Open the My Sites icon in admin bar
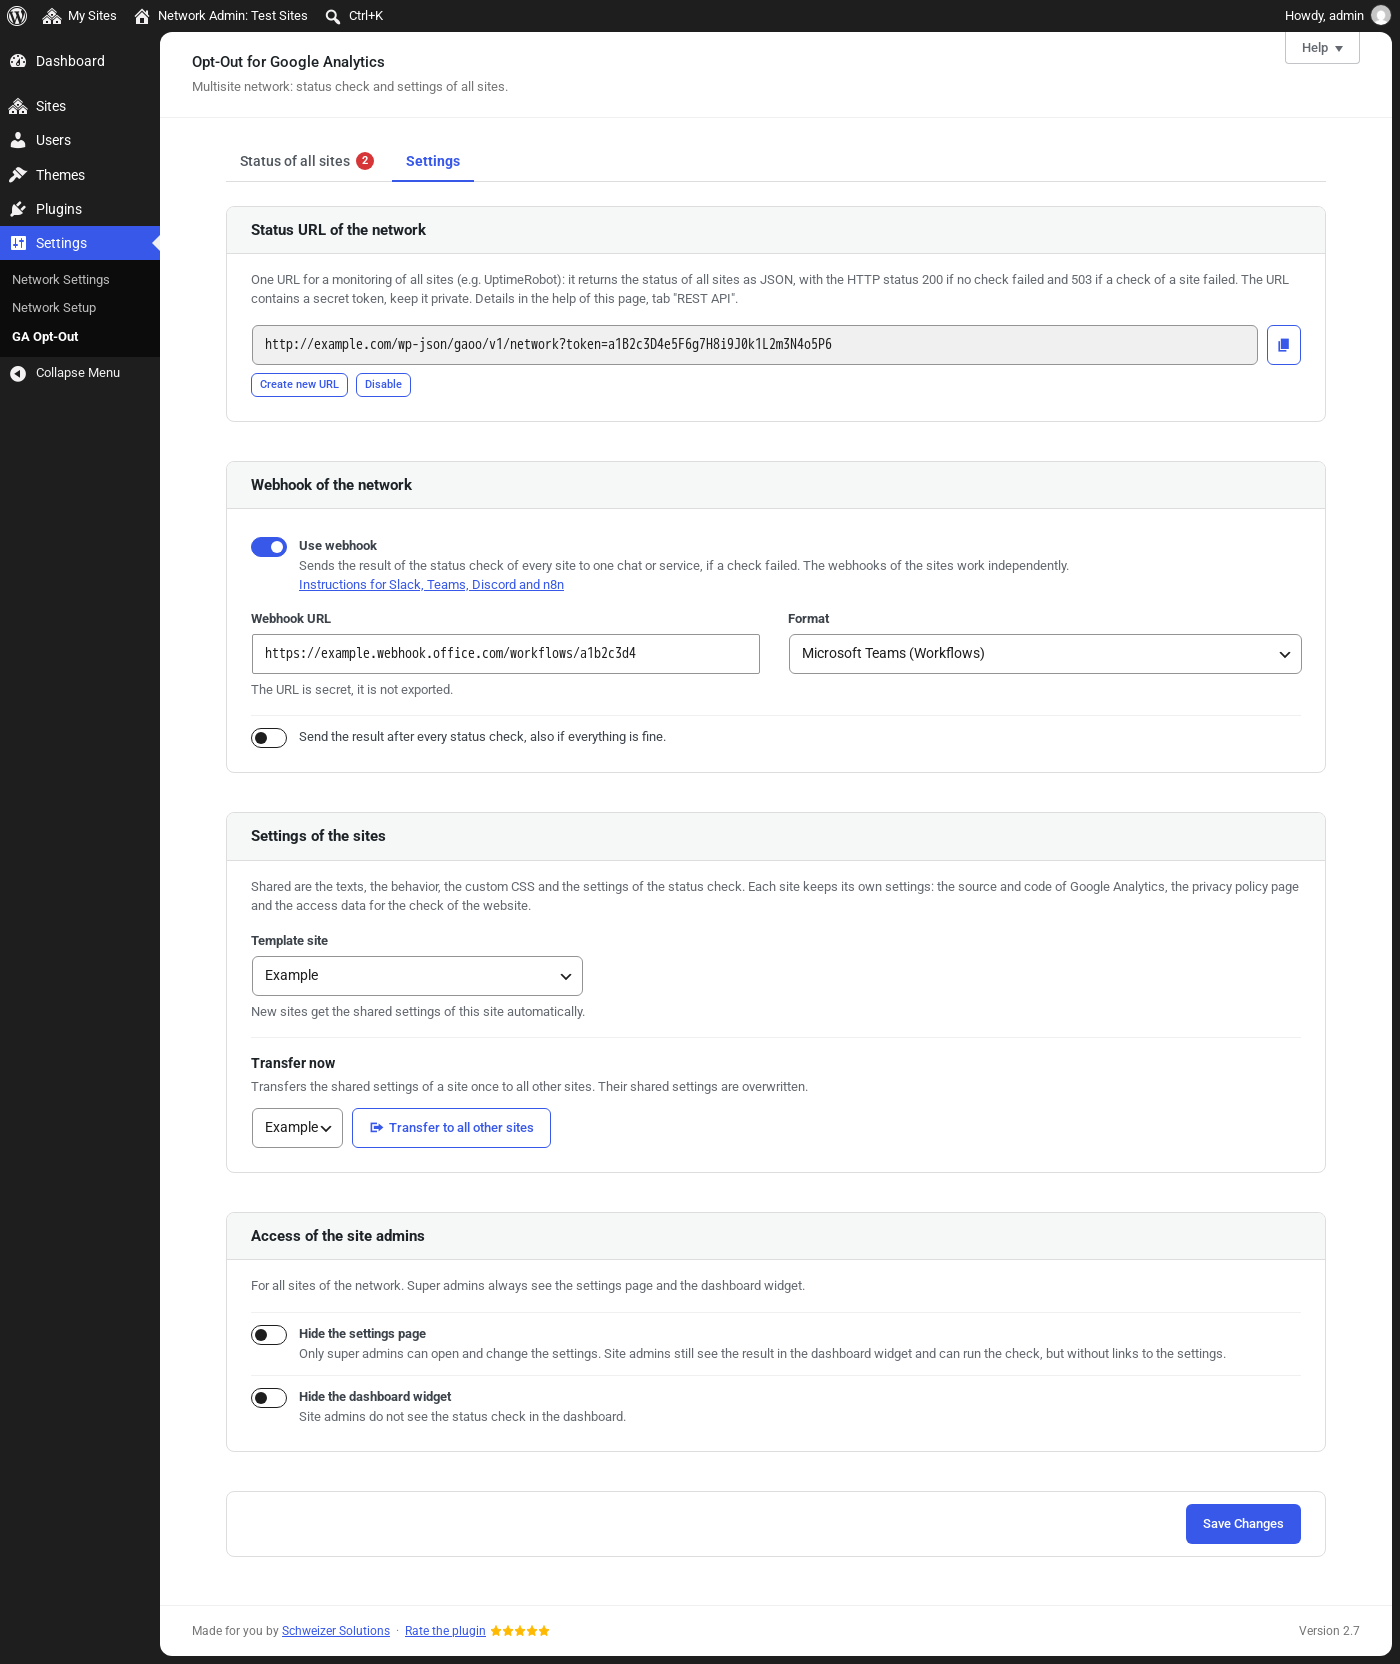Image resolution: width=1400 pixels, height=1664 pixels. pos(52,16)
